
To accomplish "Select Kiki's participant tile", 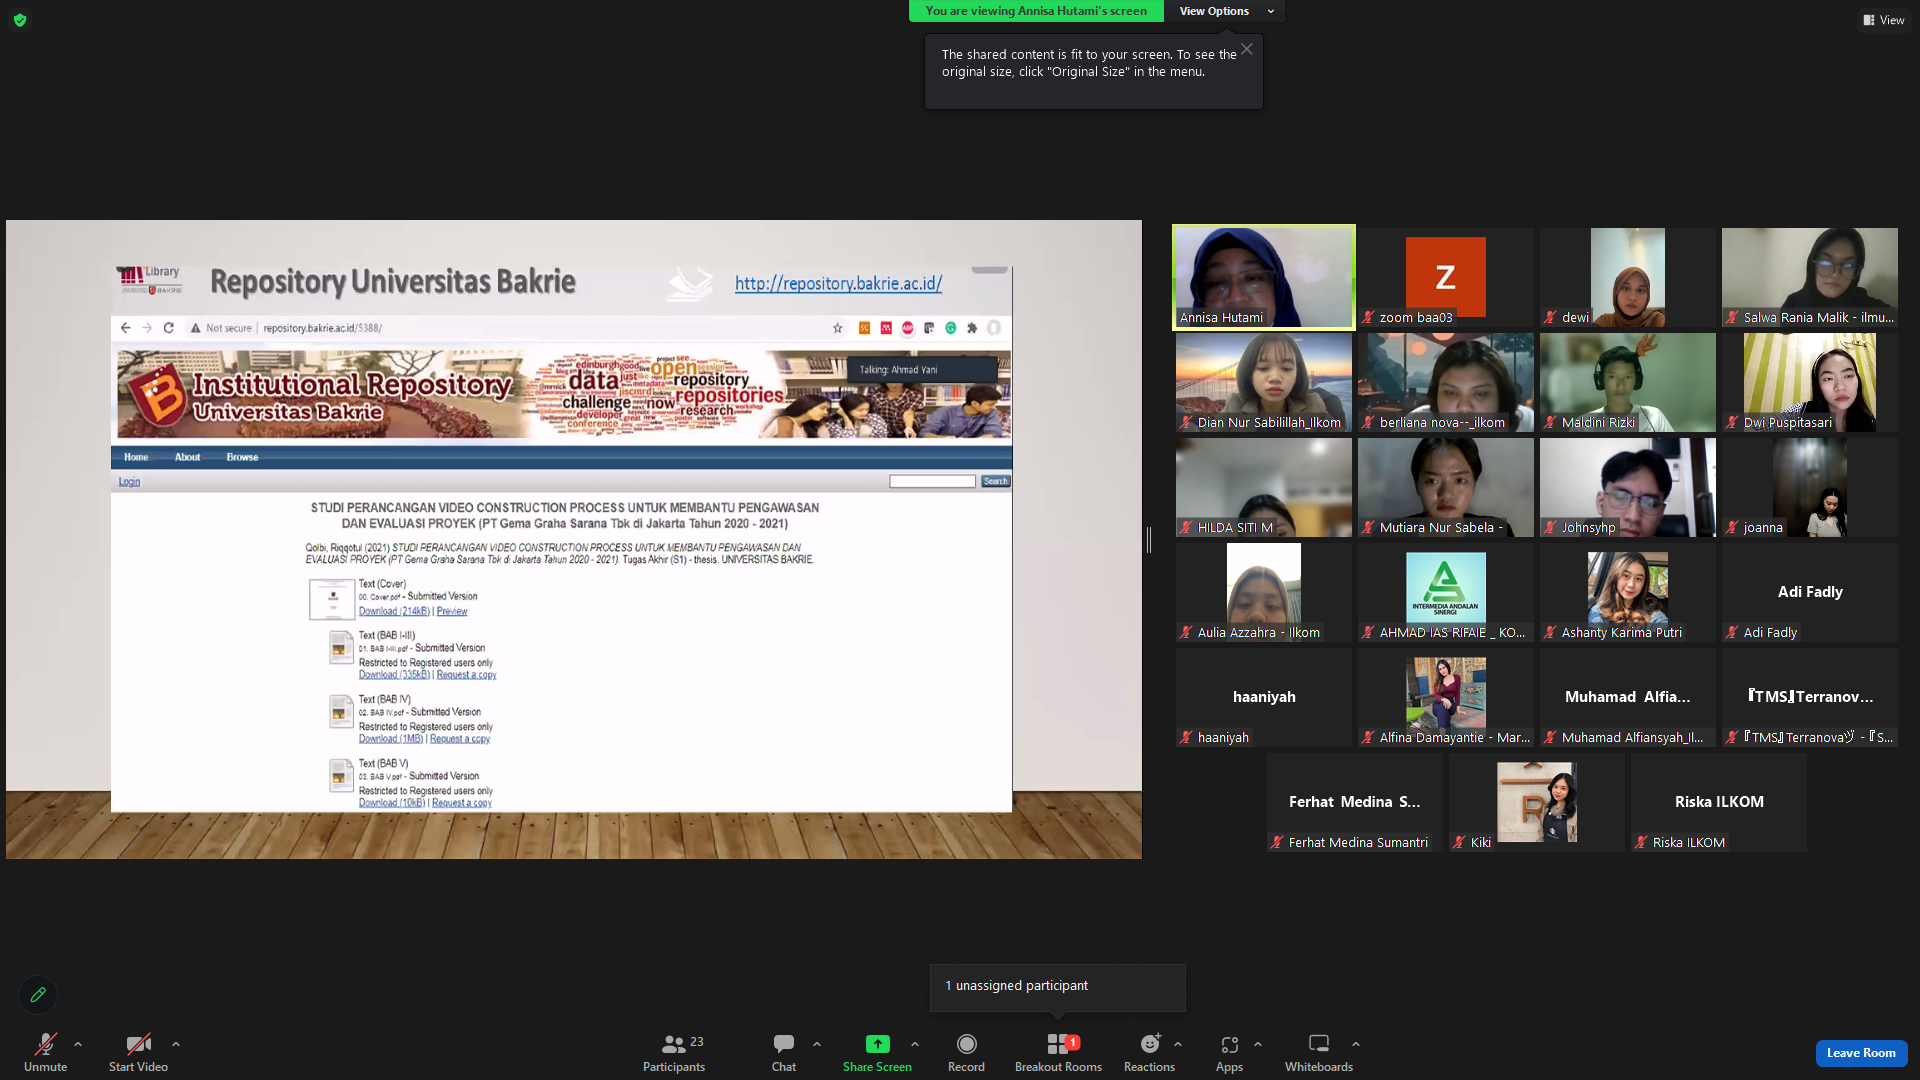I will coord(1537,802).
